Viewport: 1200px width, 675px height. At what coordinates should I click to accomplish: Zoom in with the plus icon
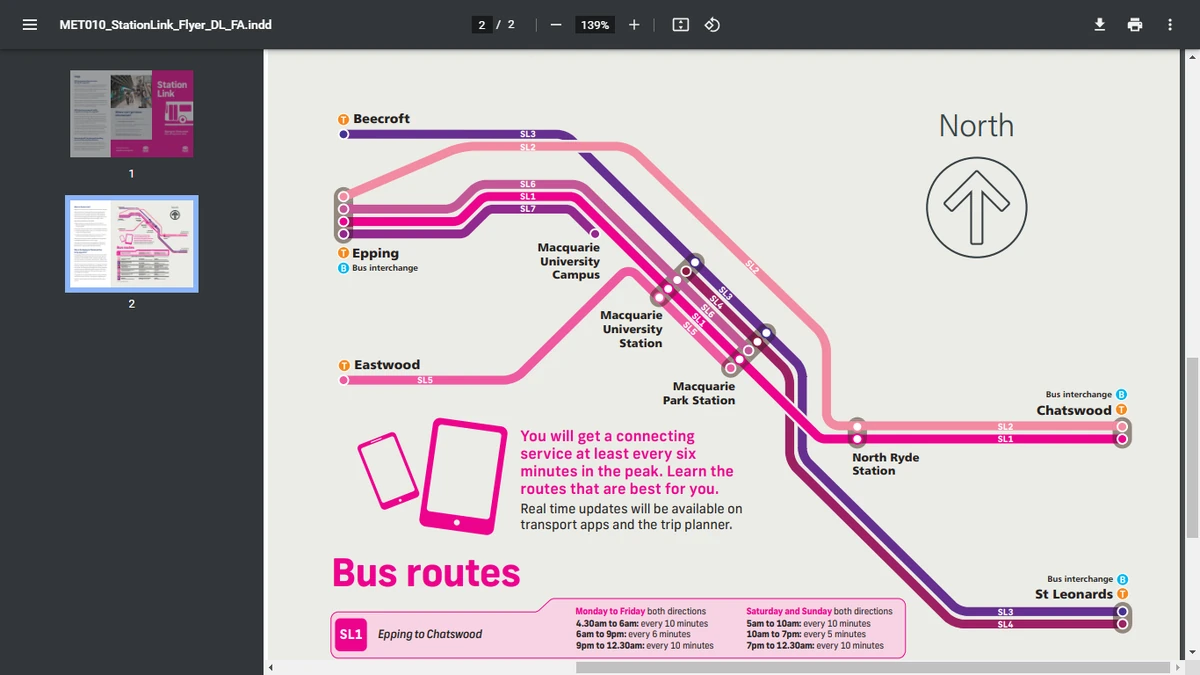pyautogui.click(x=633, y=24)
